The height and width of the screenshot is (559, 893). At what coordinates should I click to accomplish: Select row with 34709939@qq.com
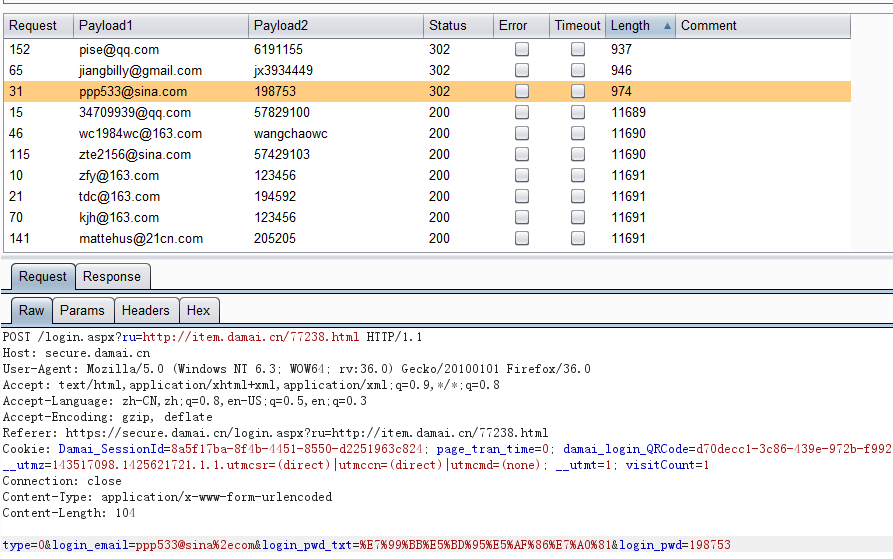pyautogui.click(x=427, y=113)
